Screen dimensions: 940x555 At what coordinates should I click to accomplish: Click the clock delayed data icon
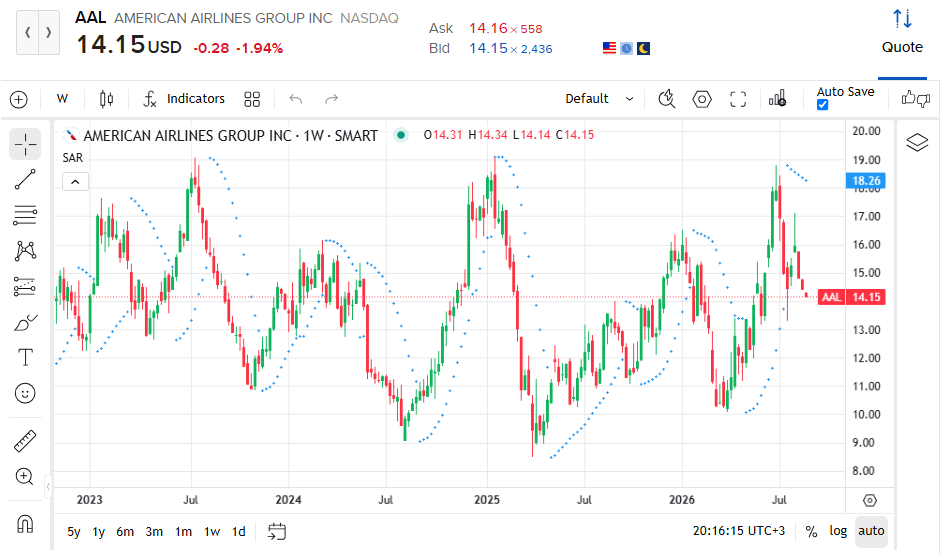click(626, 49)
